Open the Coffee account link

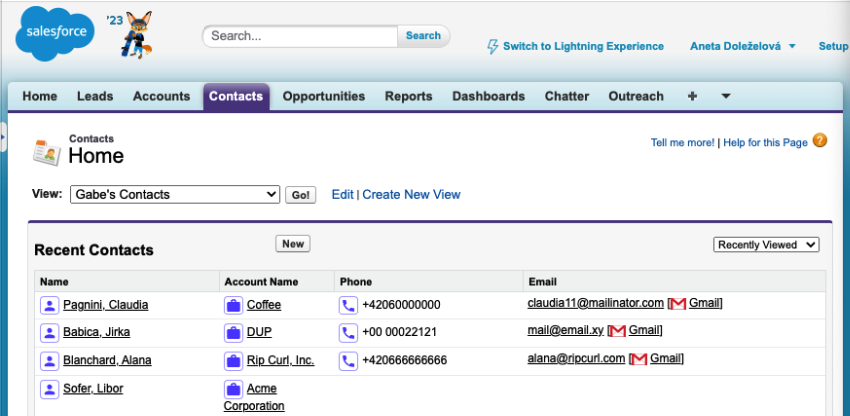click(264, 305)
